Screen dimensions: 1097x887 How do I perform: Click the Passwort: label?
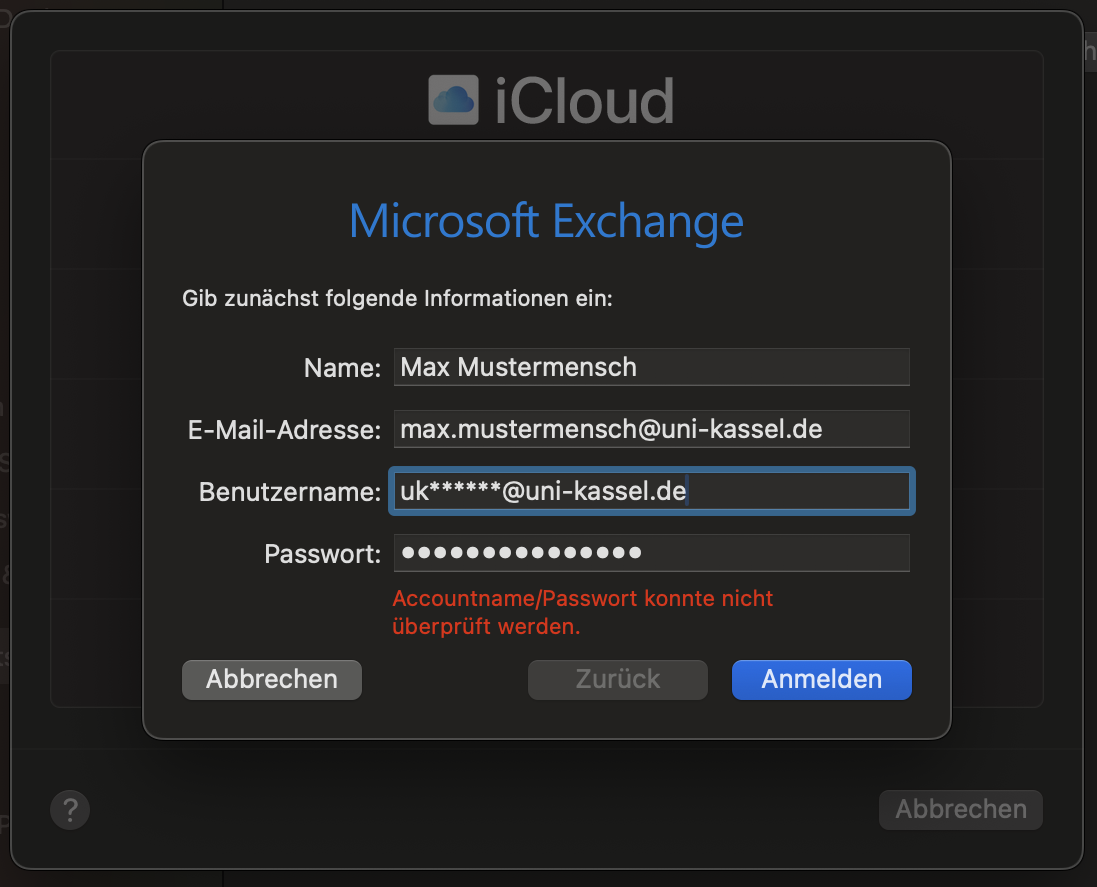pos(323,554)
